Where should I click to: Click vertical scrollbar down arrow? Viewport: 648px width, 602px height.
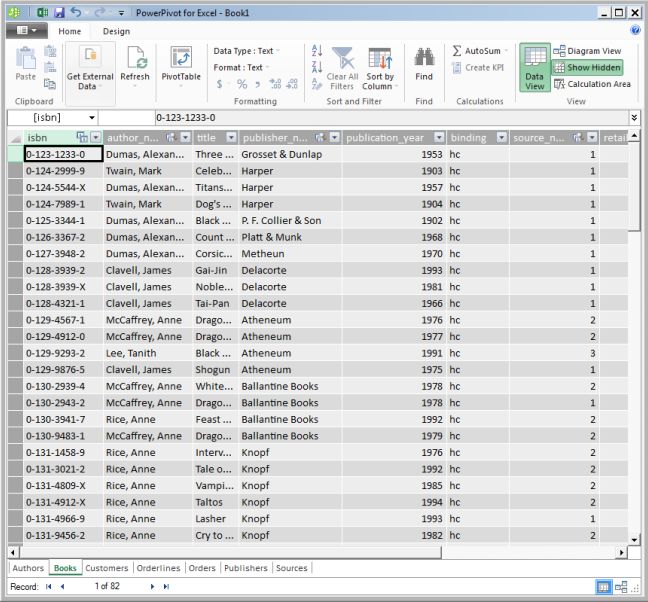pyautogui.click(x=634, y=540)
